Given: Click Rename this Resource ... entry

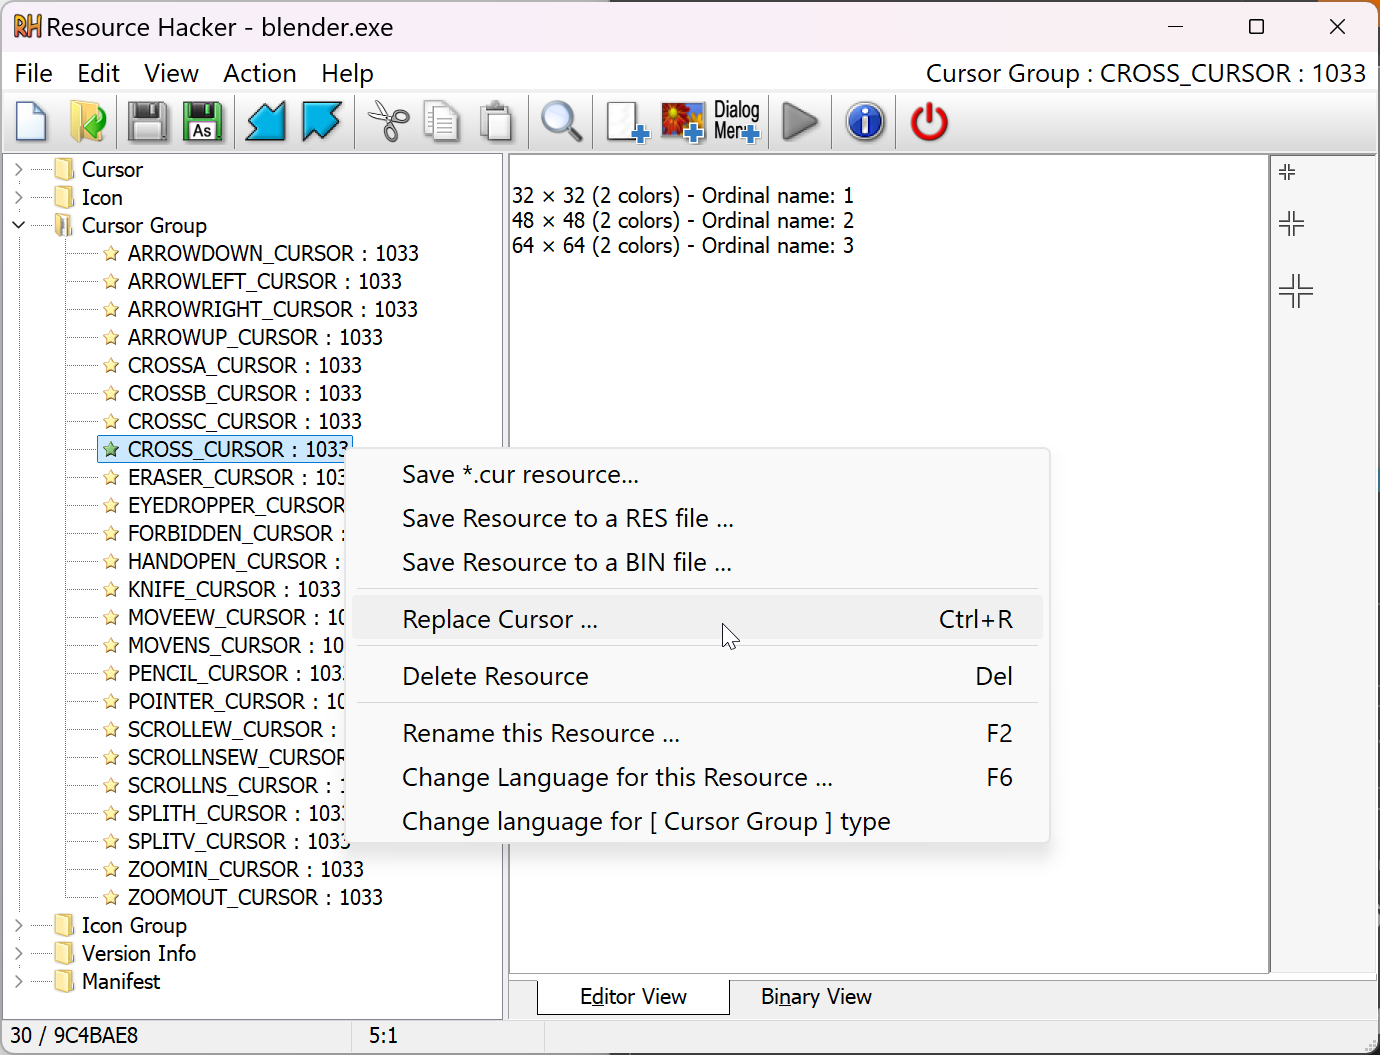Looking at the screenshot, I should [x=698, y=734].
